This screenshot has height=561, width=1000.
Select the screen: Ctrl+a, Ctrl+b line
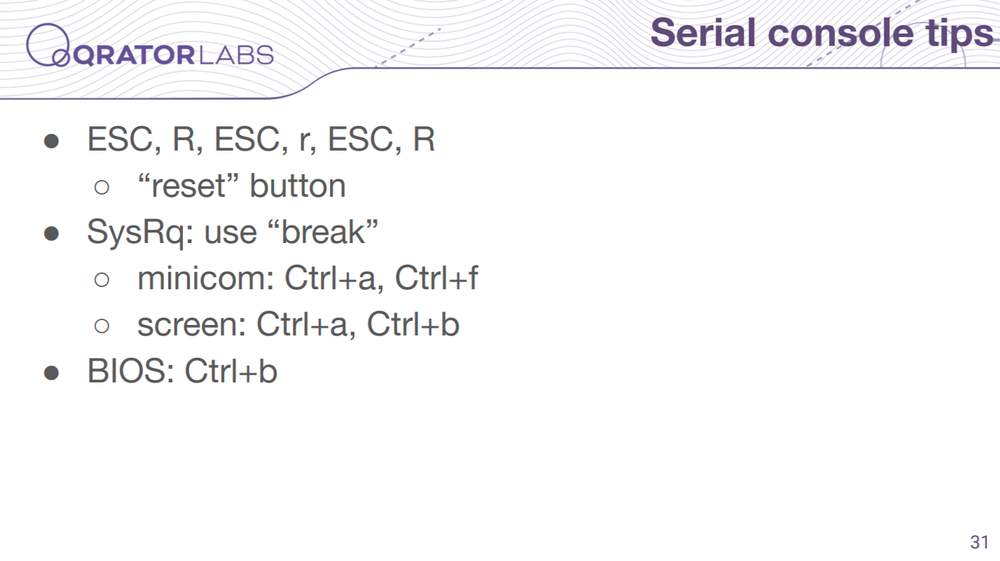point(298,324)
